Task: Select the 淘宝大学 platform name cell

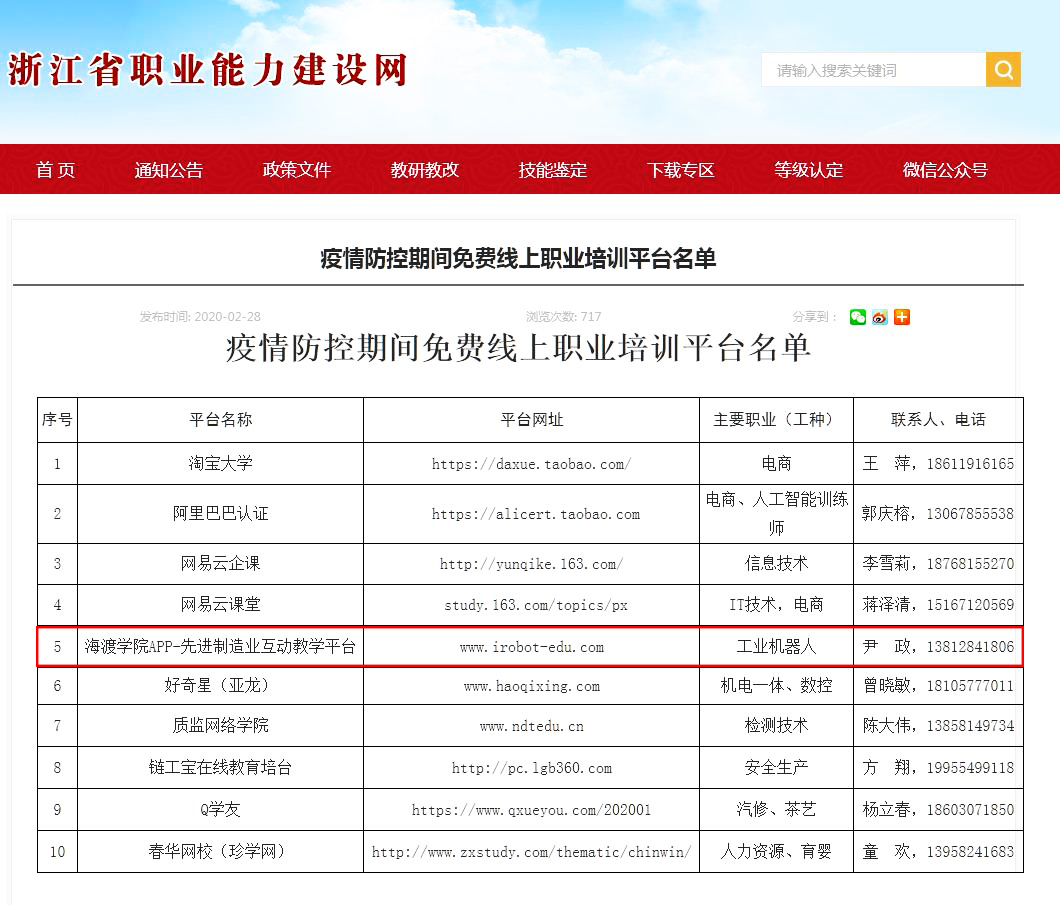Action: pyautogui.click(x=220, y=464)
